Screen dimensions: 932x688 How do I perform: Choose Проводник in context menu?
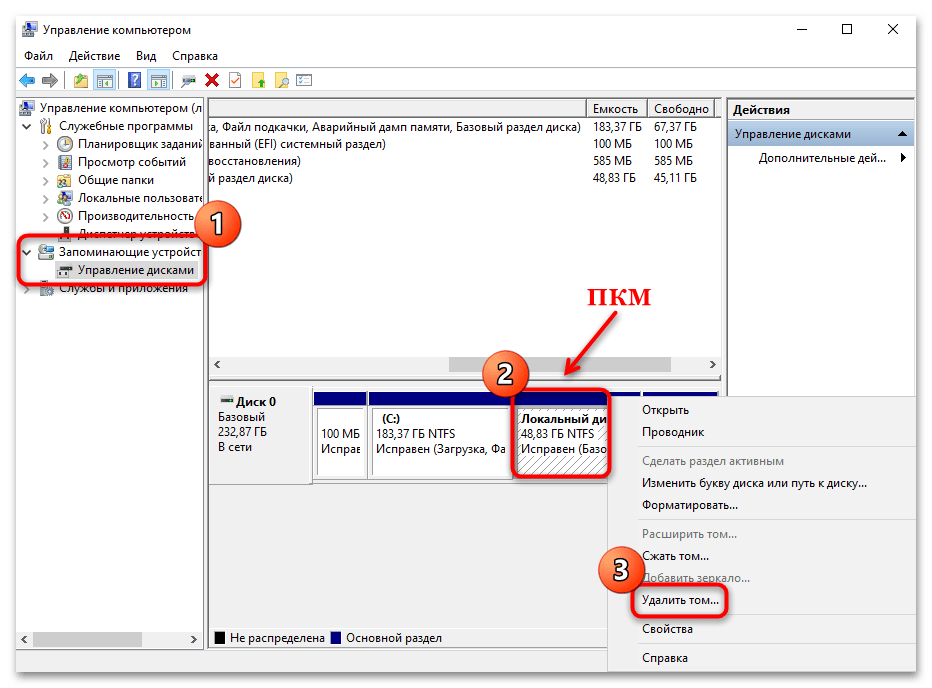(673, 432)
